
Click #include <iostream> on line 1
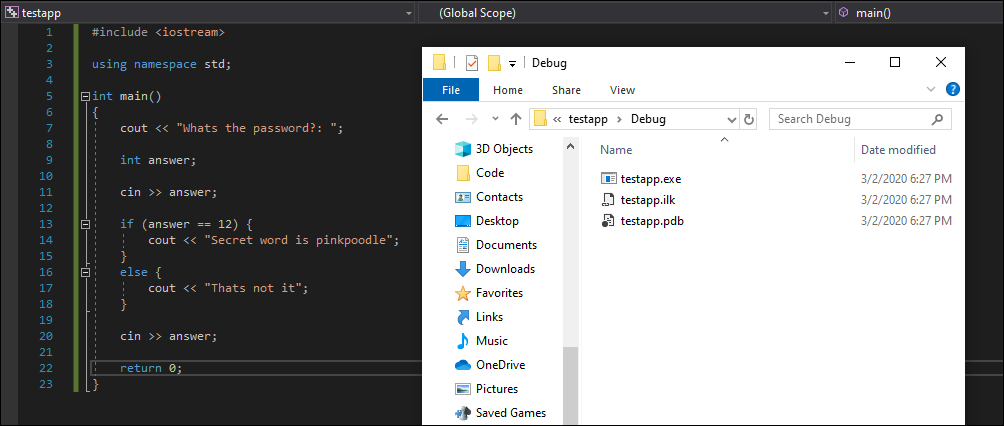(158, 32)
